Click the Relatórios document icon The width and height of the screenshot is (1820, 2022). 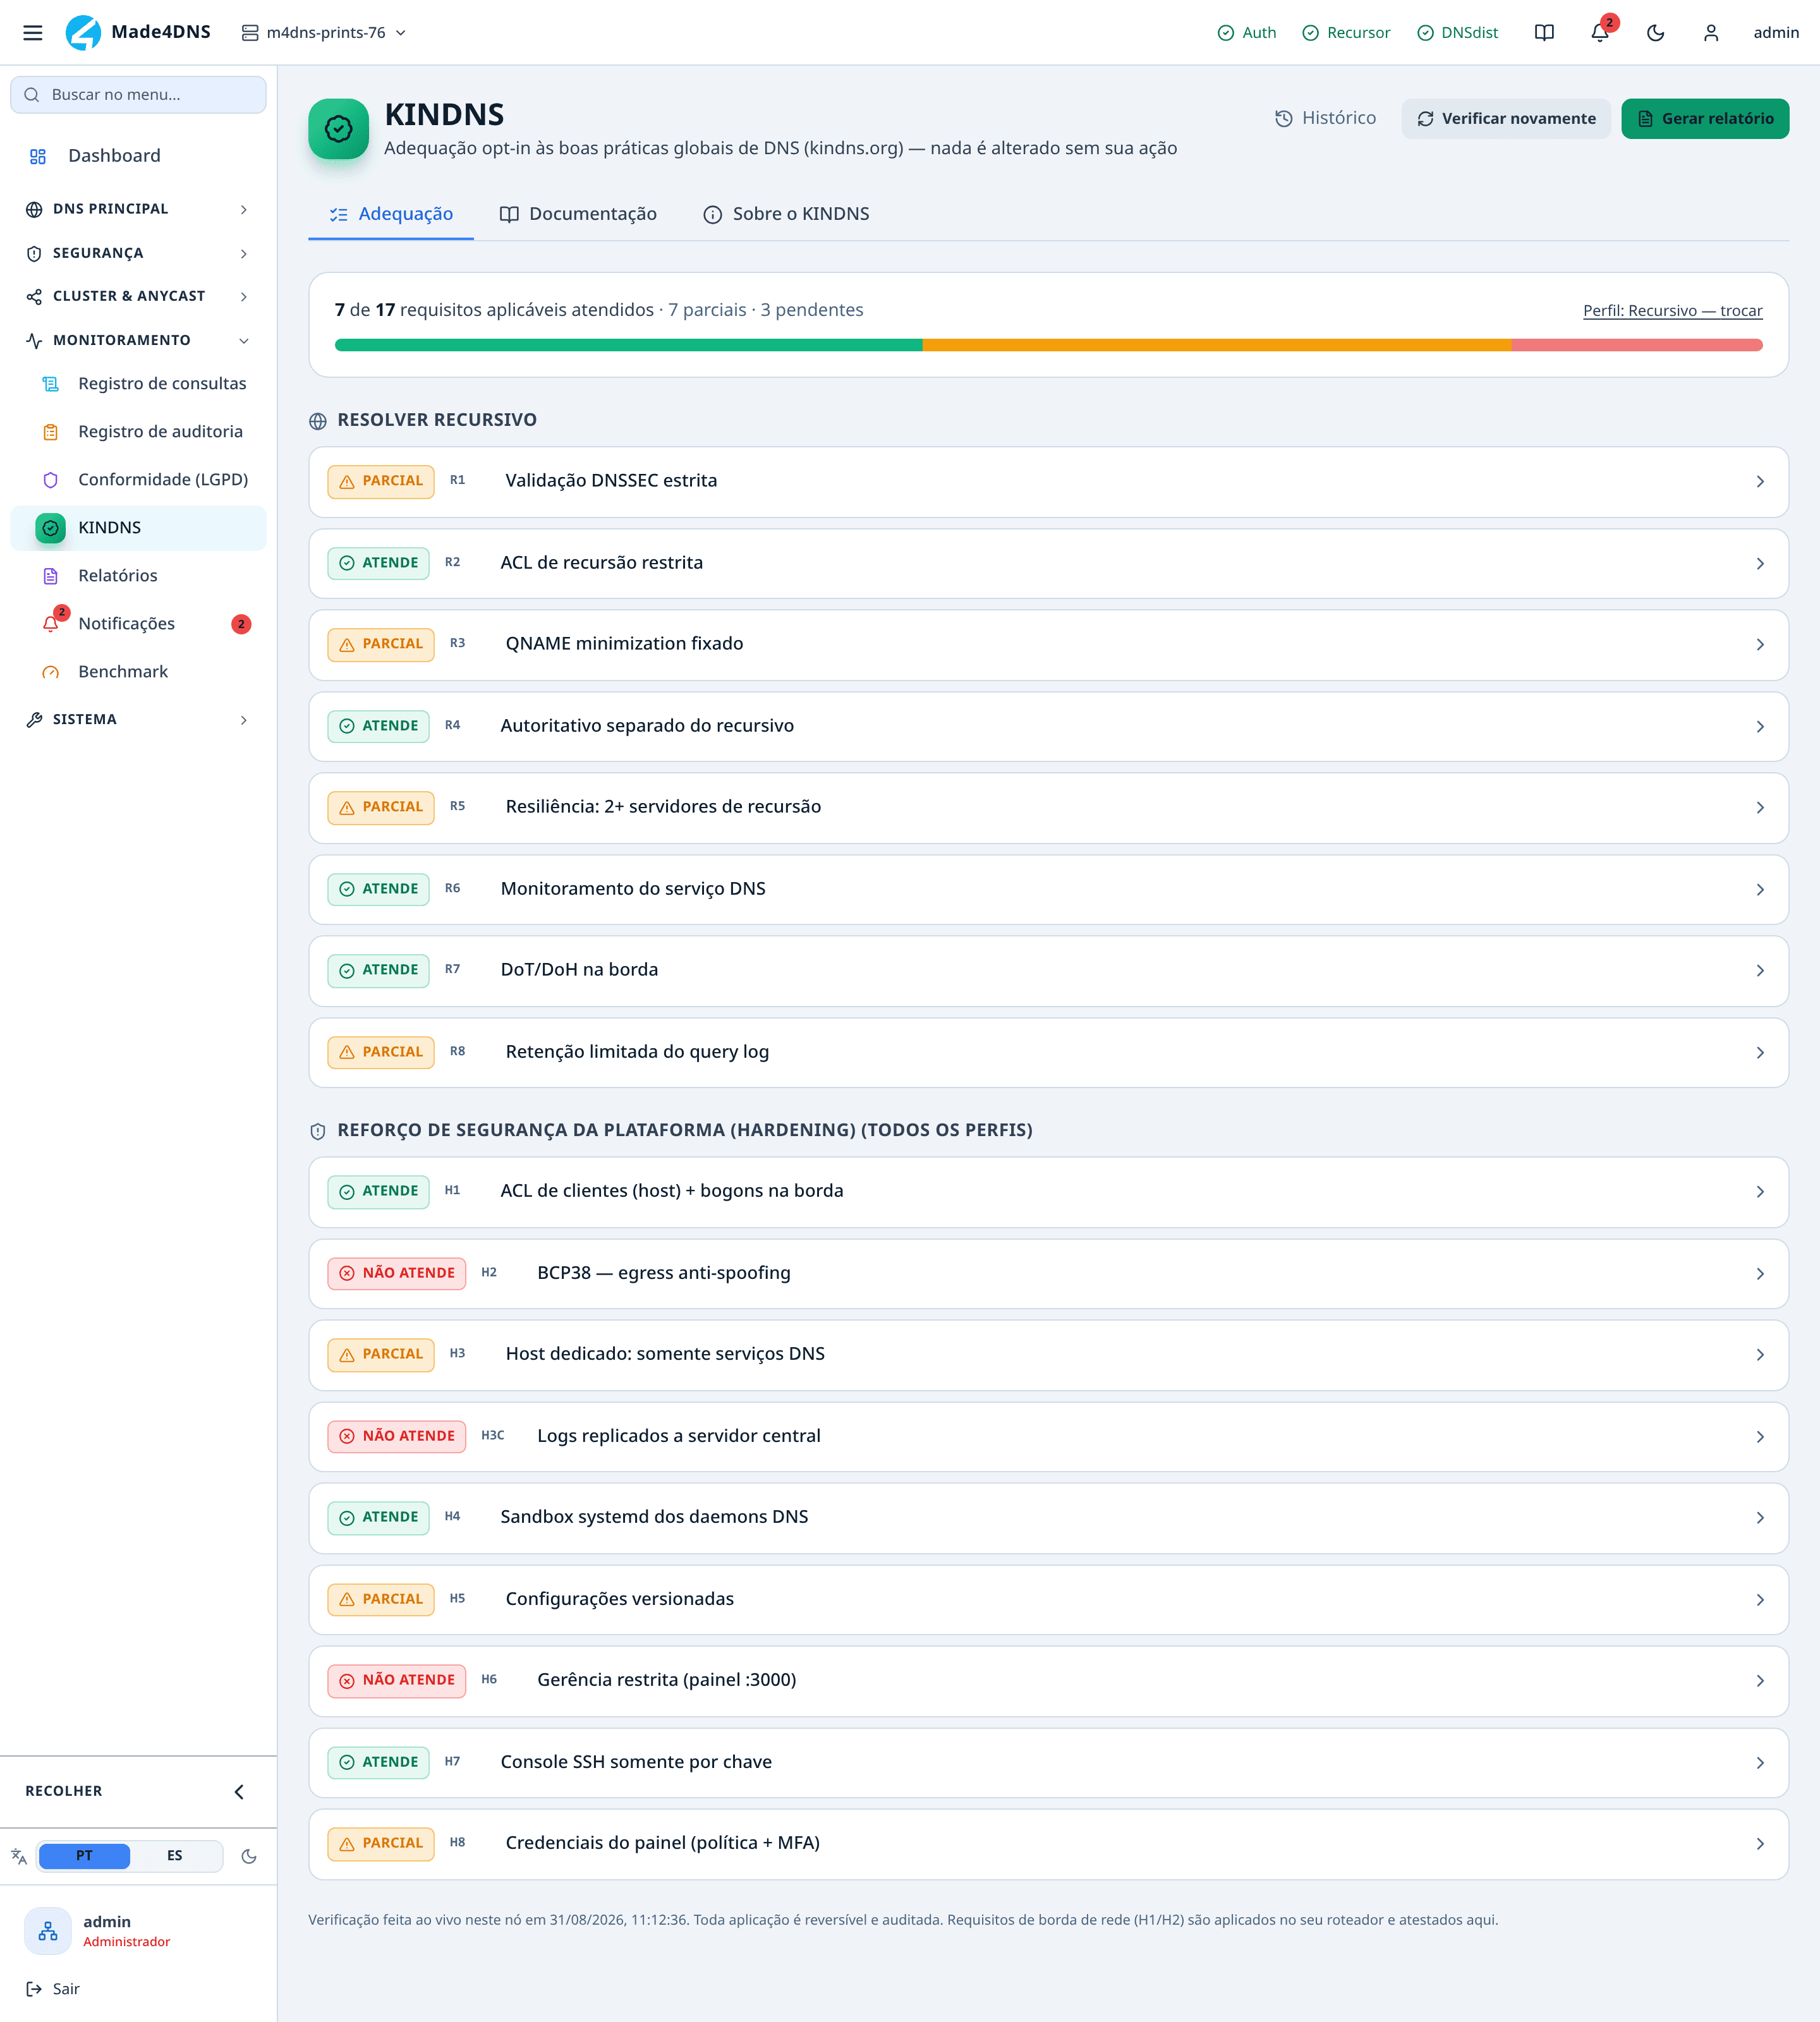click(50, 576)
